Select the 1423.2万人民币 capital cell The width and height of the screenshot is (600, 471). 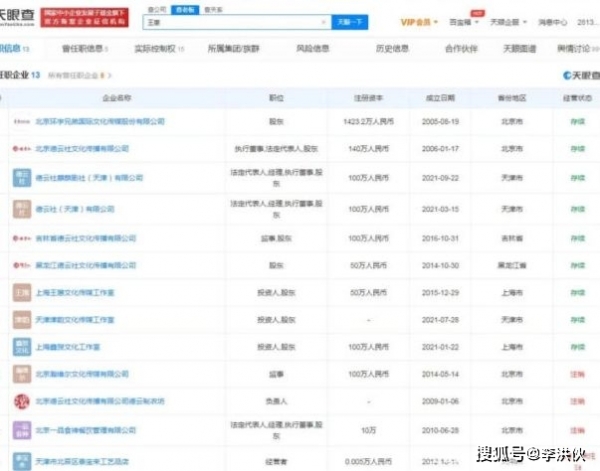368,122
